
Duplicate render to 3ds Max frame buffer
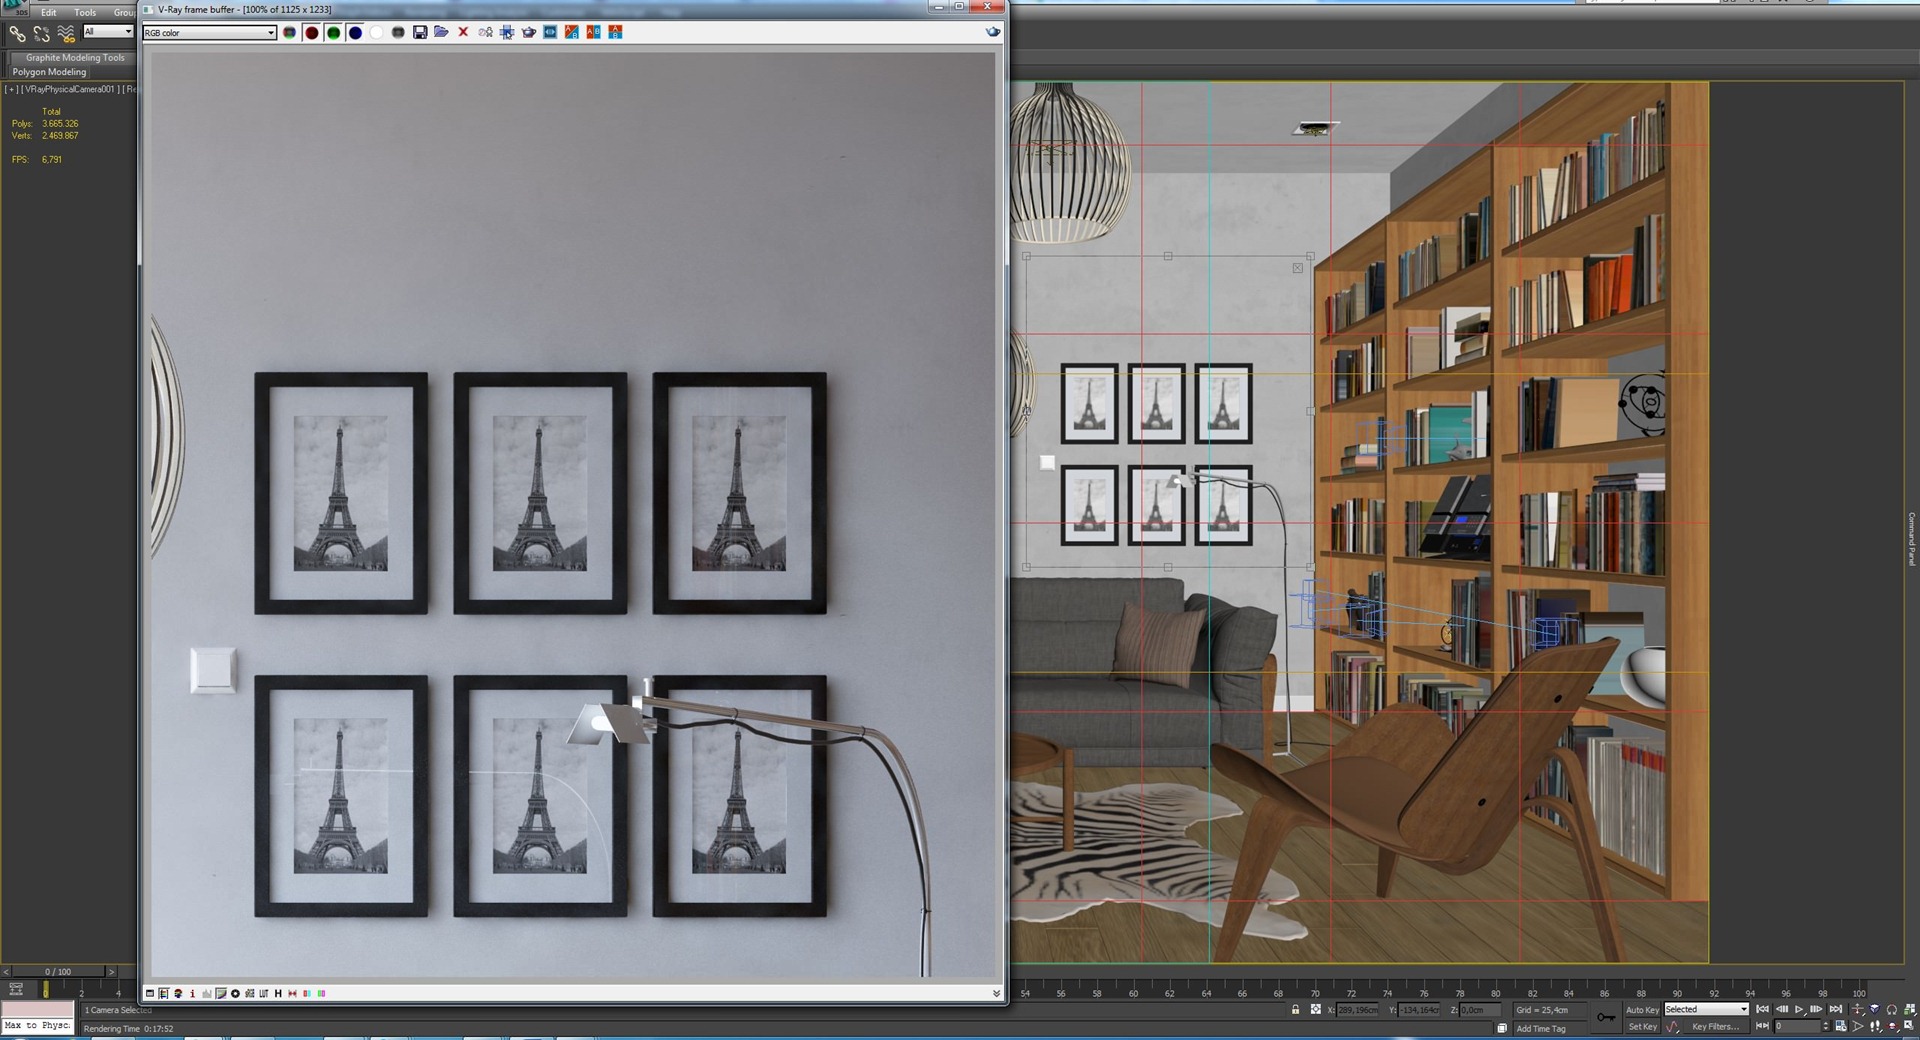click(x=485, y=33)
